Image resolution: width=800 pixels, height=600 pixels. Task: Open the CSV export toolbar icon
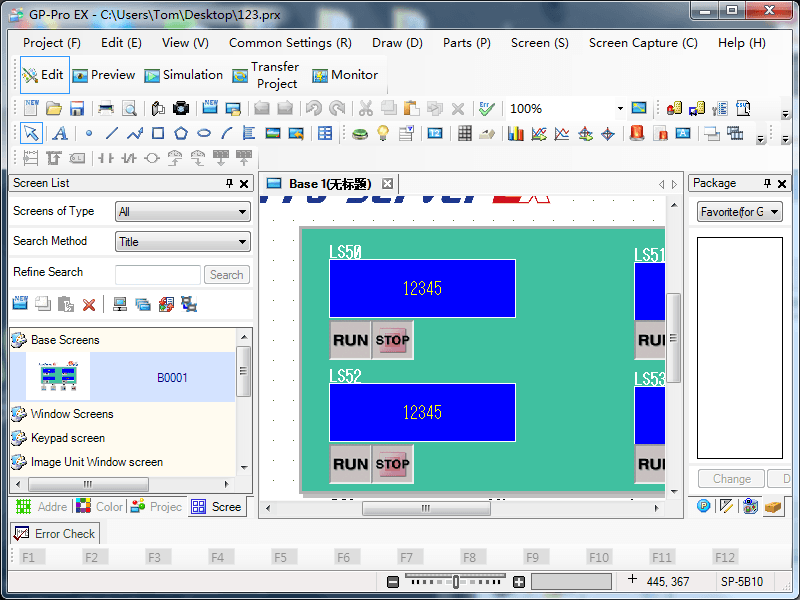(743, 108)
